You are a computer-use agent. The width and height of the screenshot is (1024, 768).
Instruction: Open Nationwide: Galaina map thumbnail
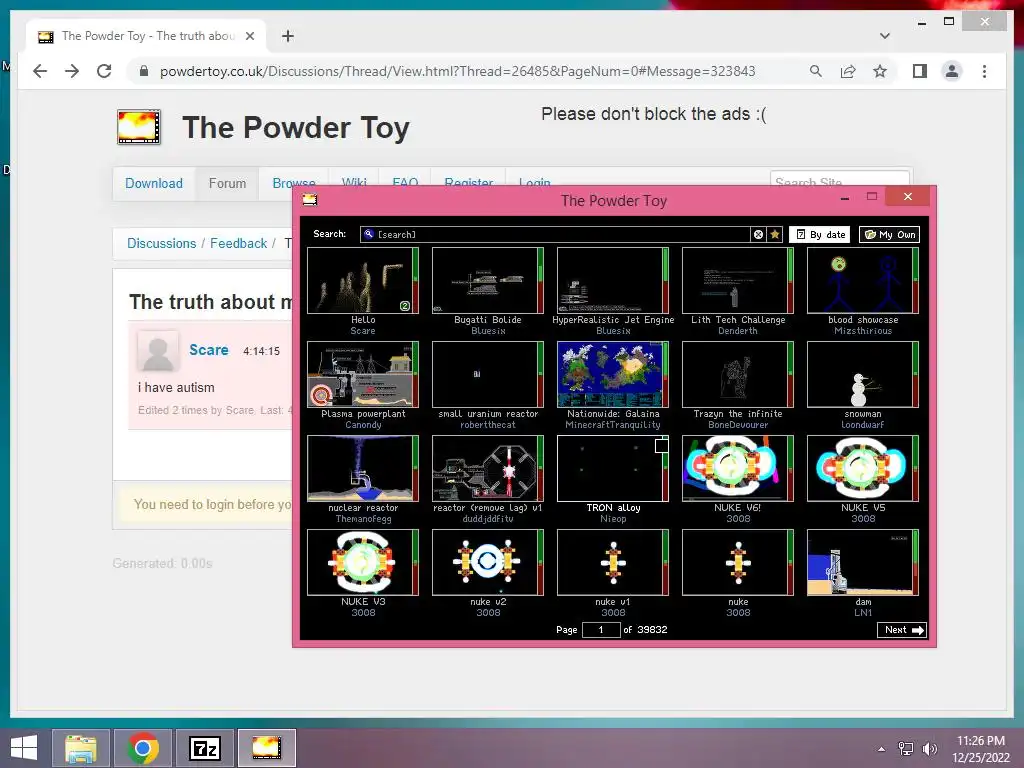(613, 374)
